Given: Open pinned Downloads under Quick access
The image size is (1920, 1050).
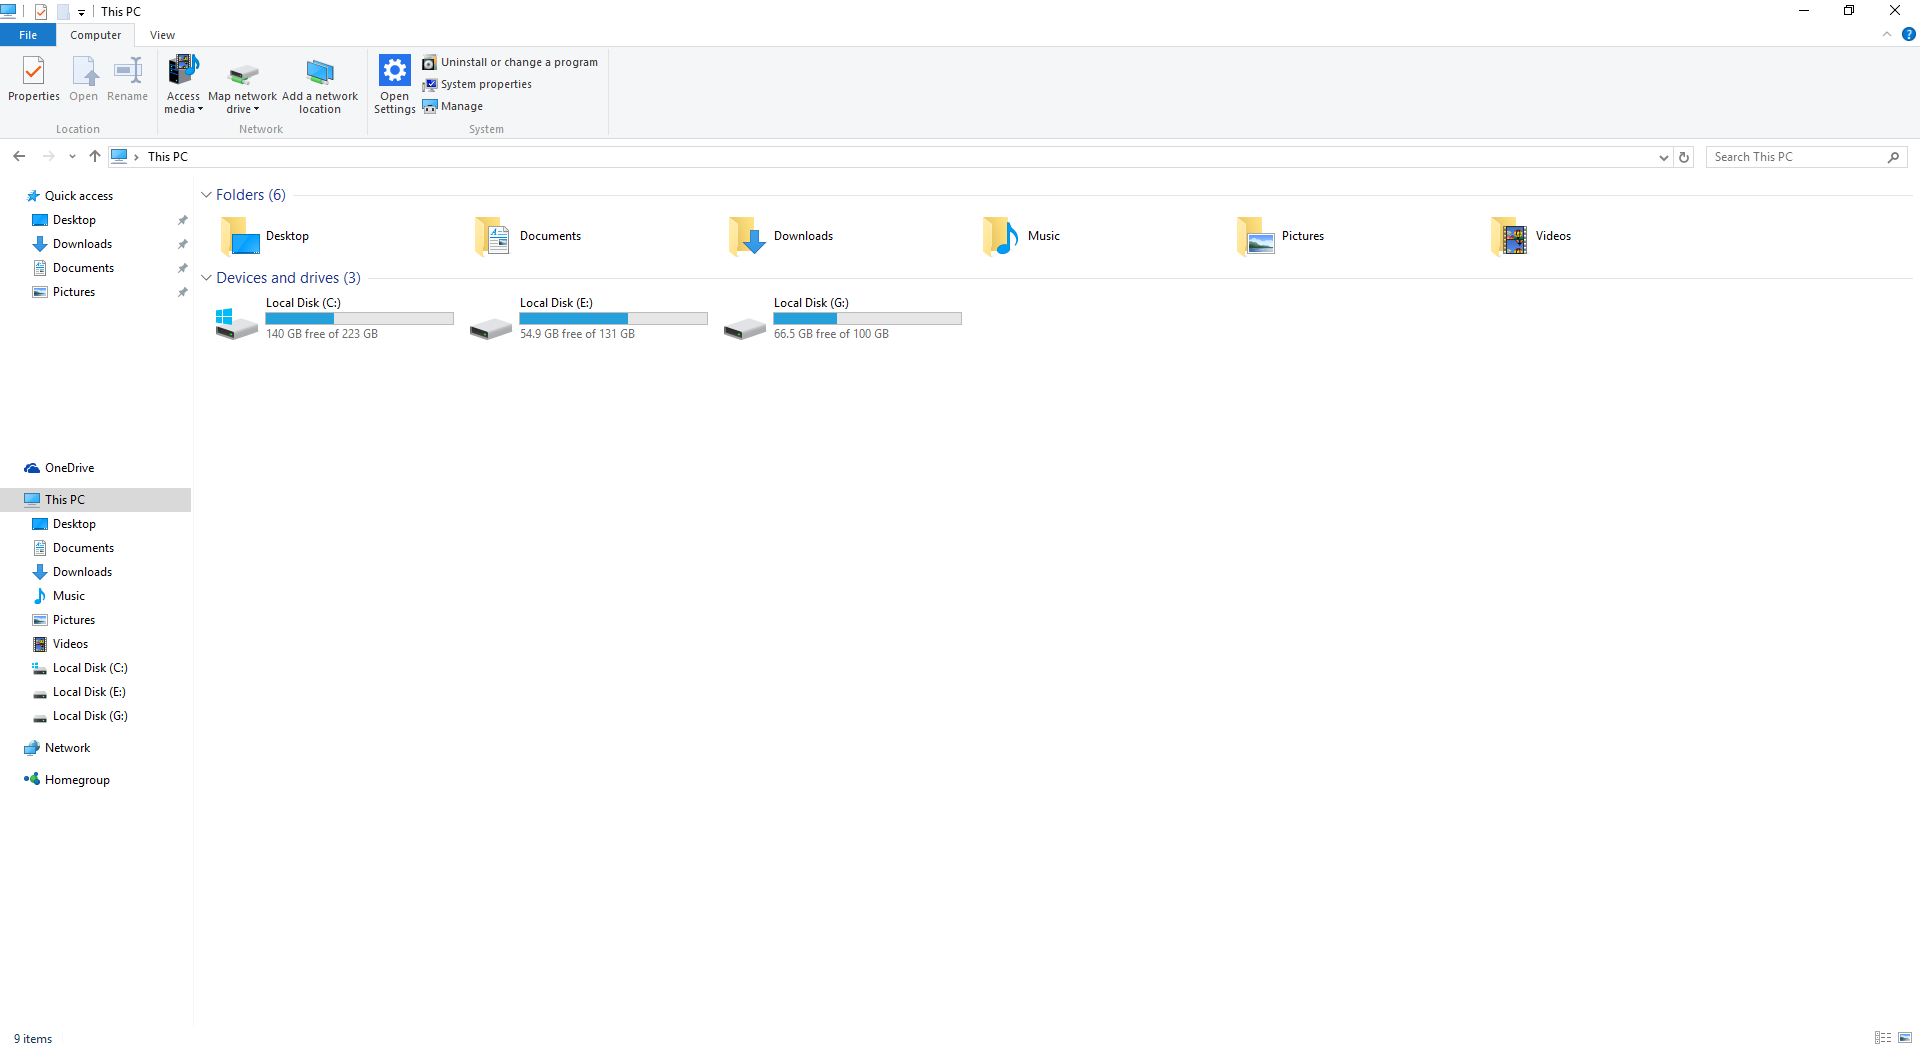Looking at the screenshot, I should click(82, 244).
